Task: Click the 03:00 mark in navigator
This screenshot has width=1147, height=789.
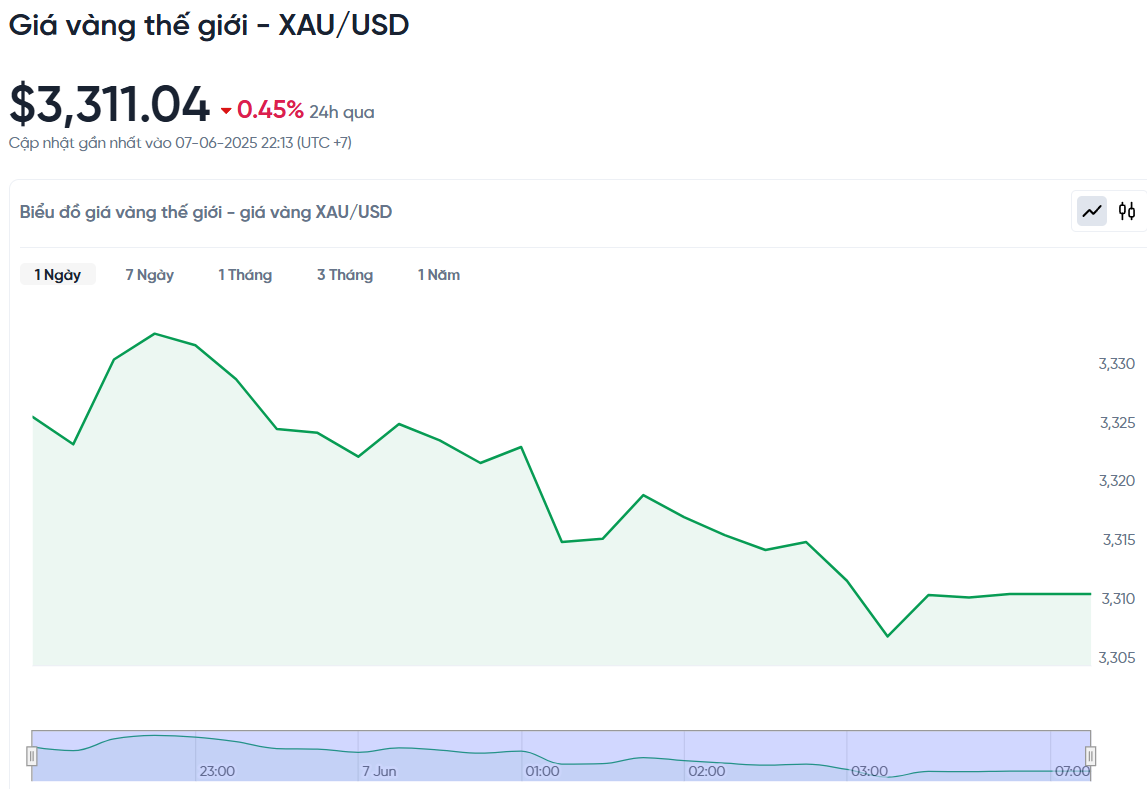Action: (869, 771)
